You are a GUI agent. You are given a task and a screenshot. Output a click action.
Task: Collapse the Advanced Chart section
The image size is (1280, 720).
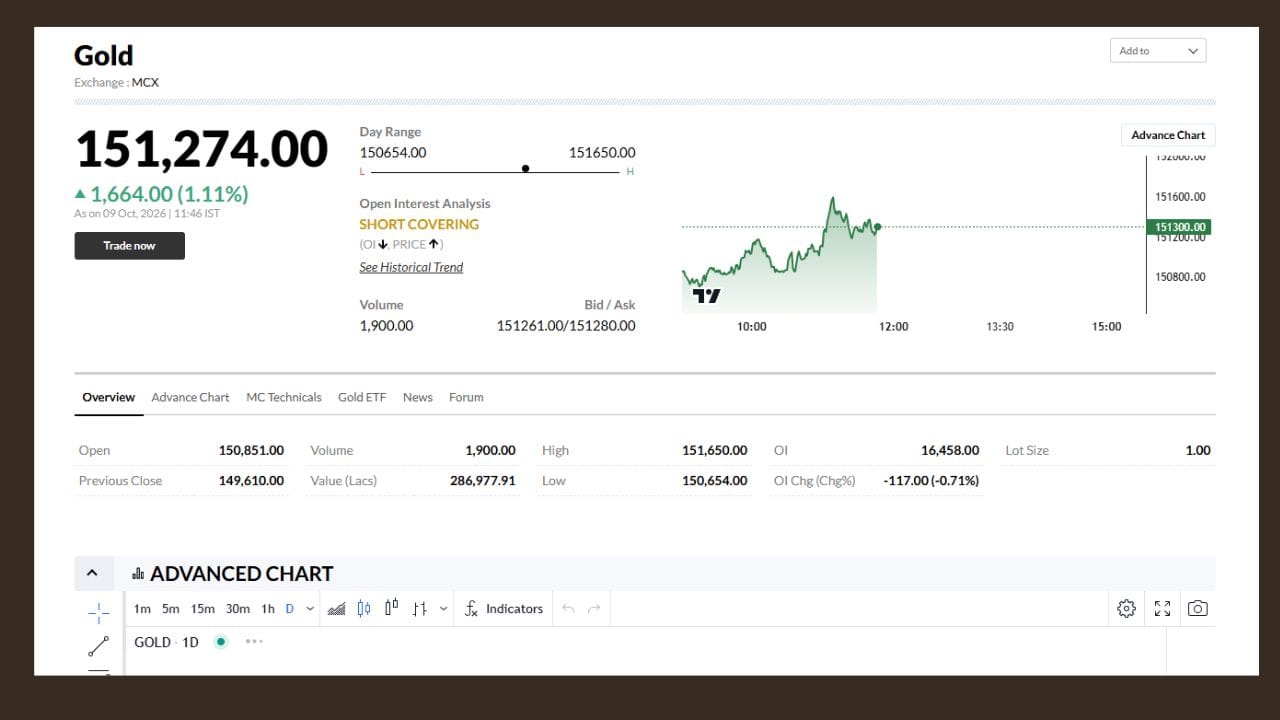(x=92, y=573)
